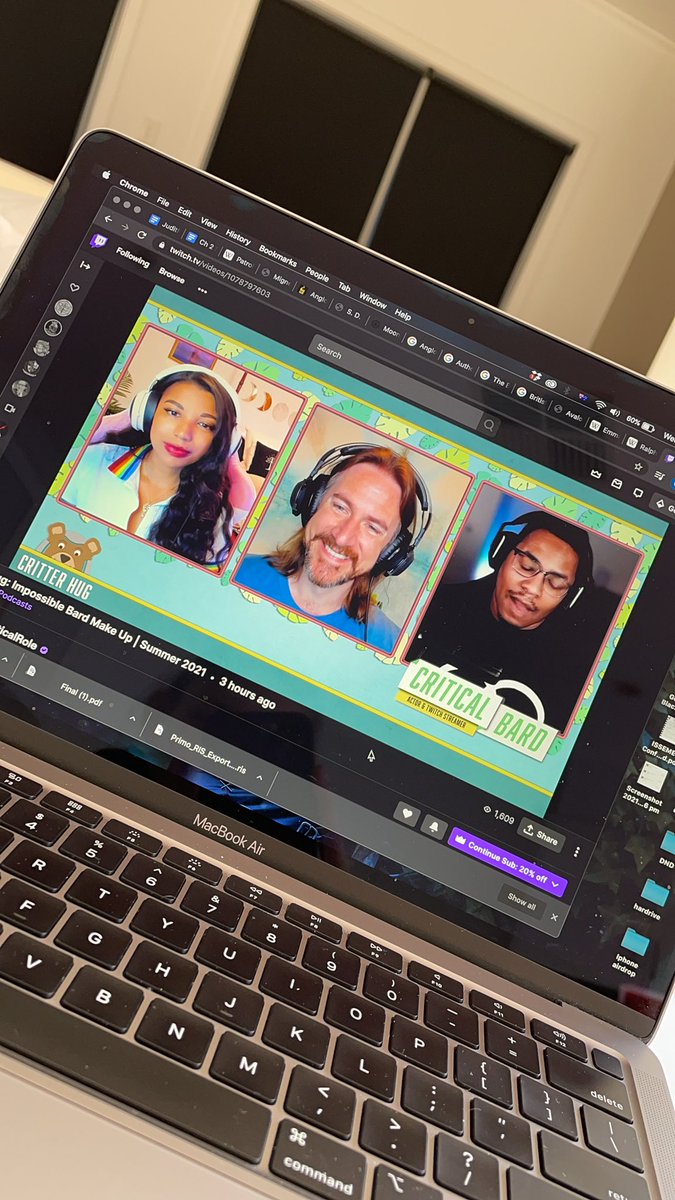The height and width of the screenshot is (1200, 675).
Task: Share this video
Action: pos(540,834)
